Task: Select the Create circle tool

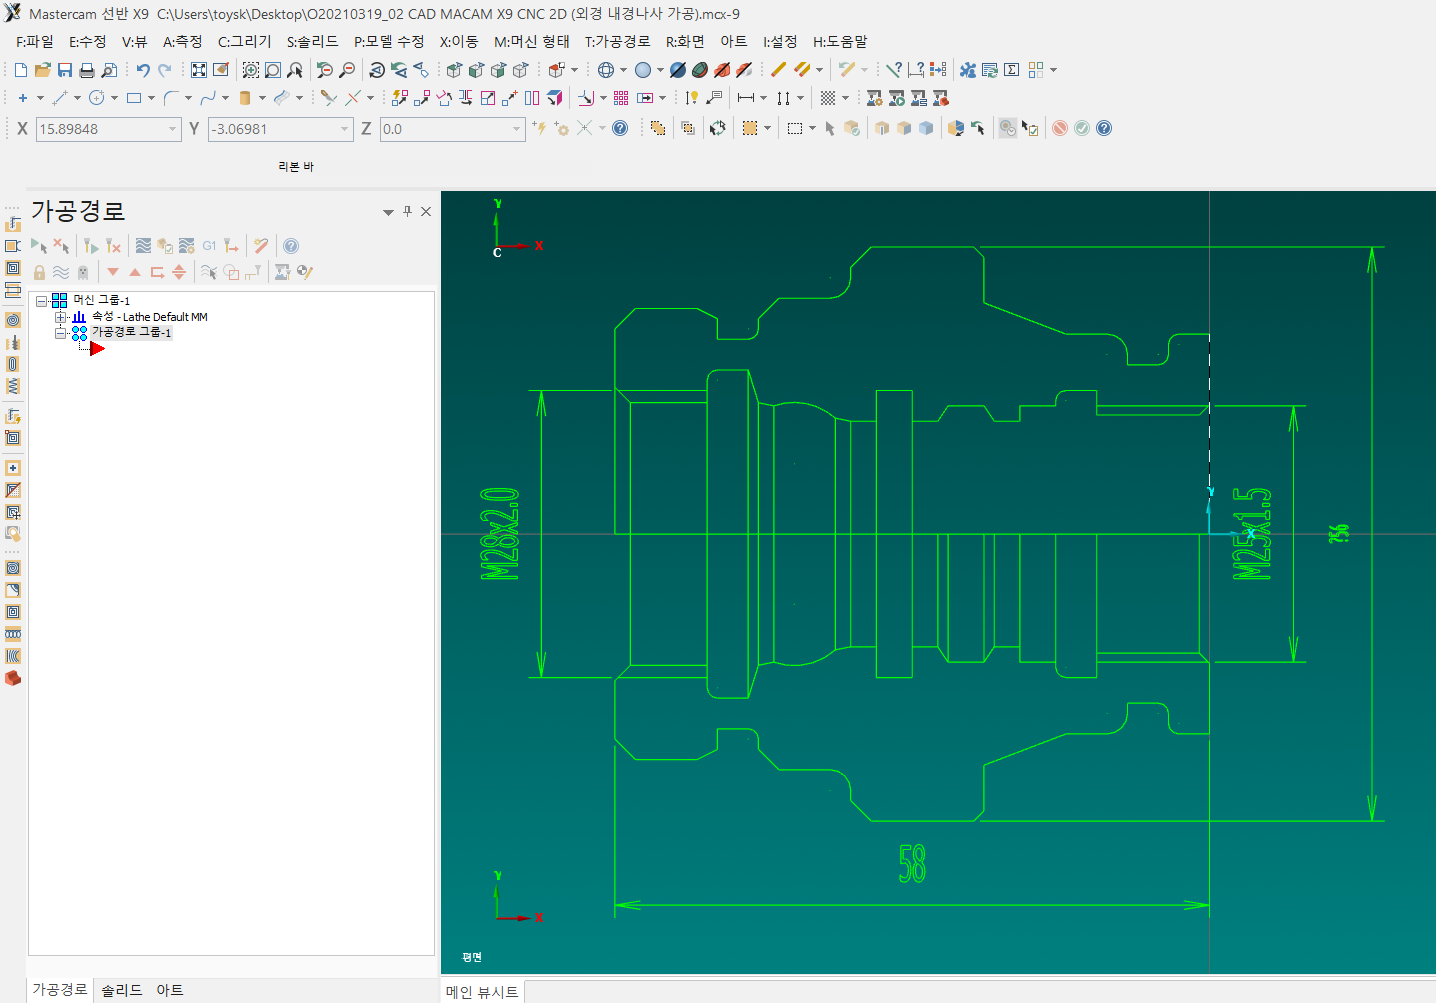Action: coord(97,98)
